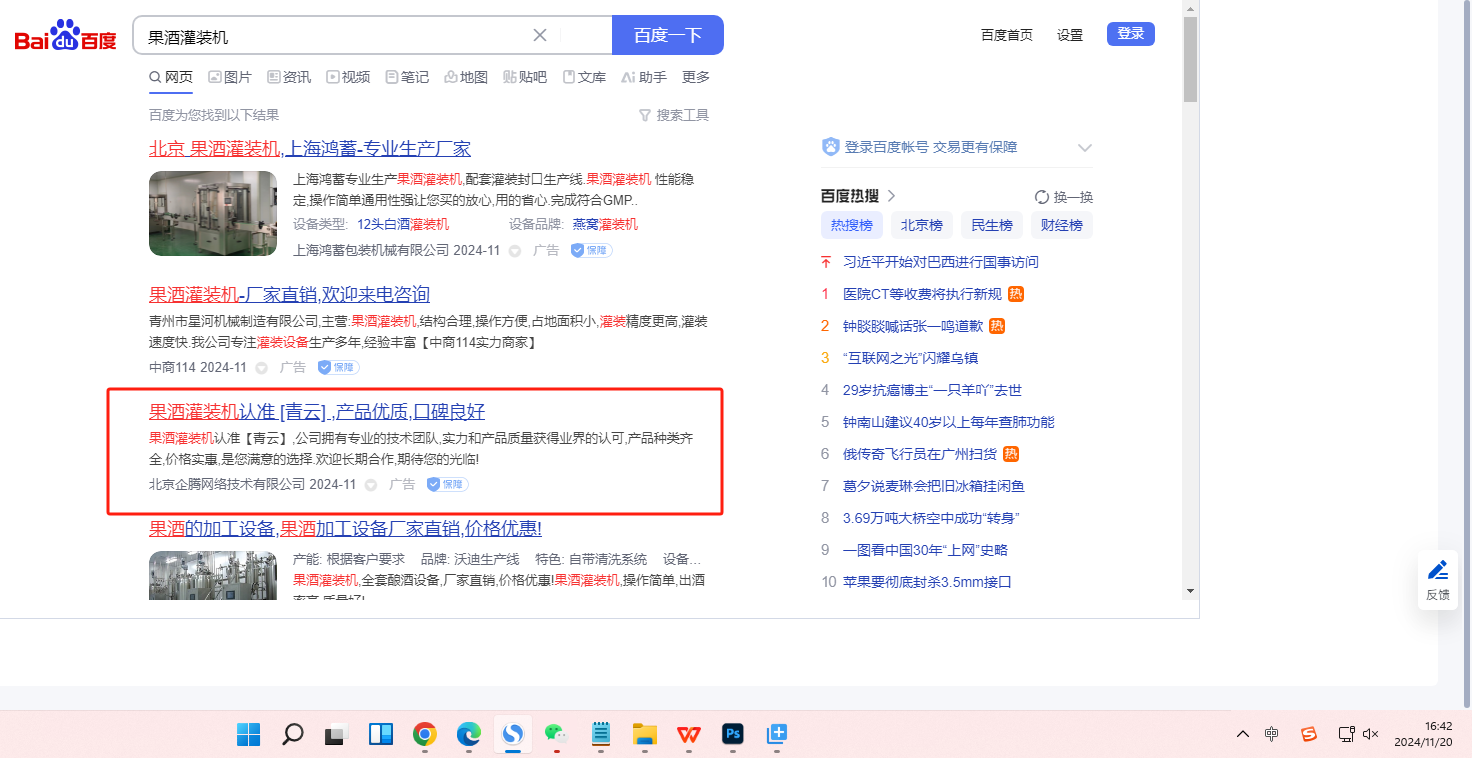Refresh hot searches with 换一换
1472x758 pixels.
pyautogui.click(x=1064, y=197)
